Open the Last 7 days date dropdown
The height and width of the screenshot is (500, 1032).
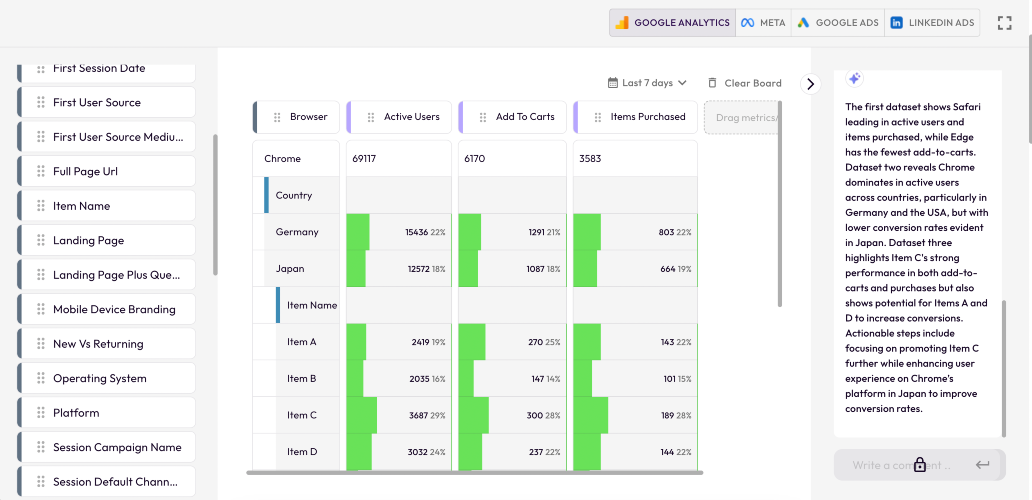click(x=647, y=83)
